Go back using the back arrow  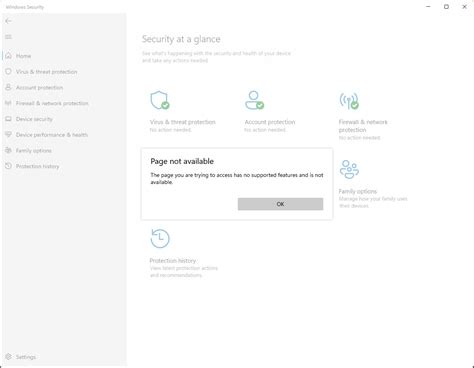(8, 21)
